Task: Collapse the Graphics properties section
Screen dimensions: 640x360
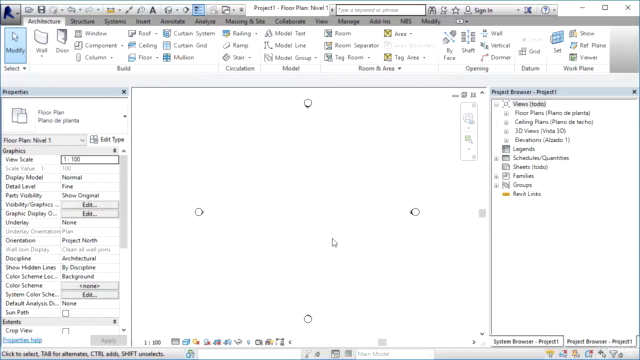Action: point(115,151)
